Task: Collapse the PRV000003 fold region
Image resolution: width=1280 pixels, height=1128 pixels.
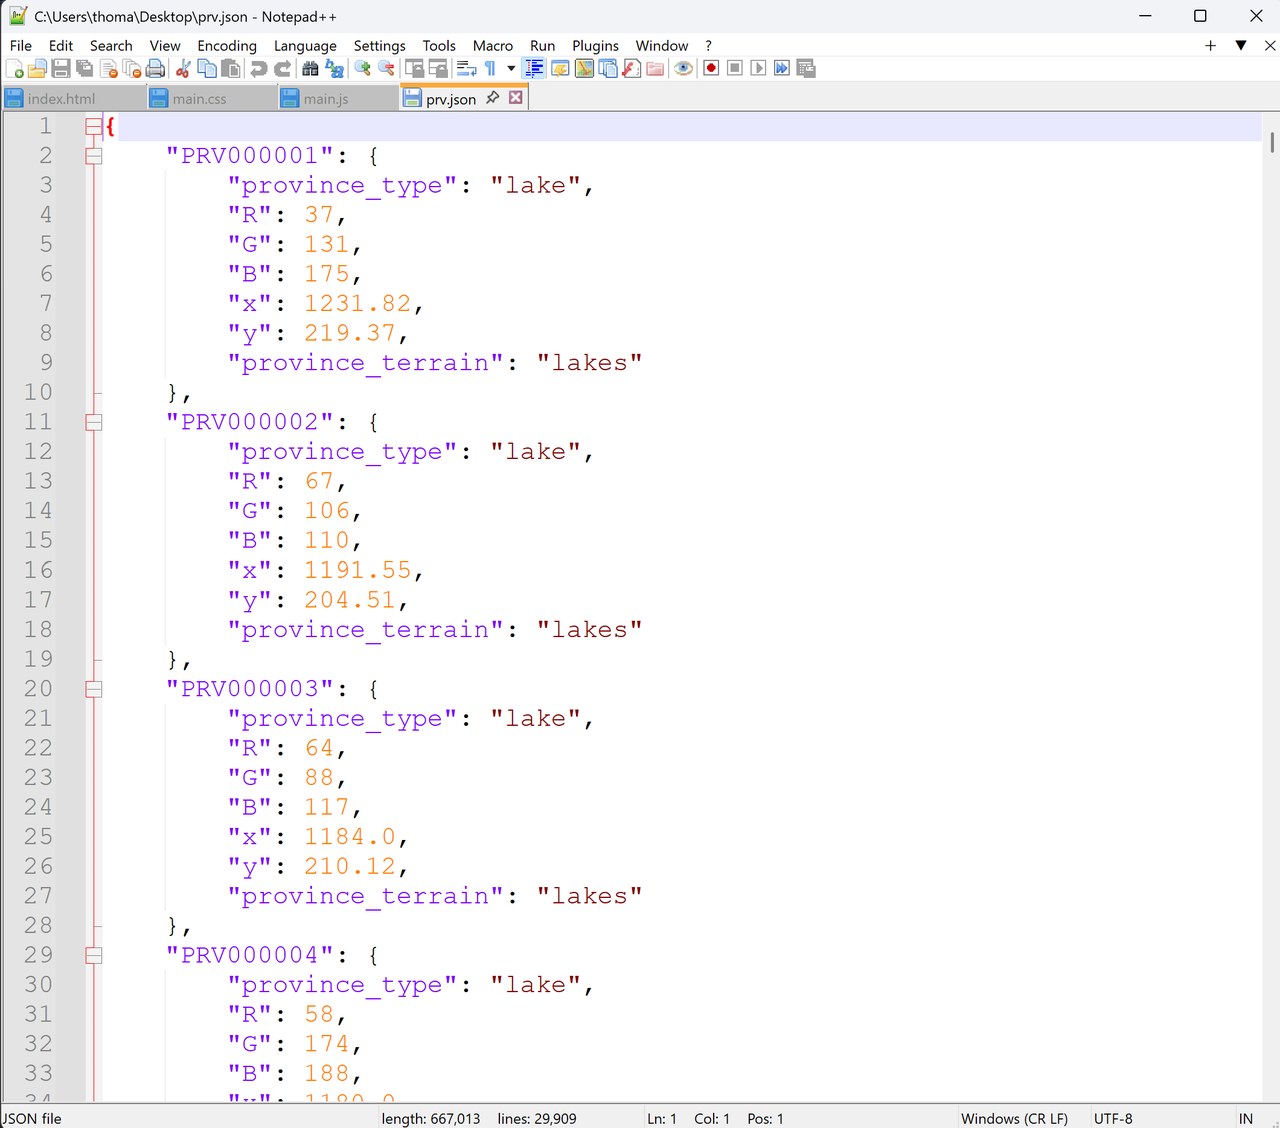Action: coord(94,689)
